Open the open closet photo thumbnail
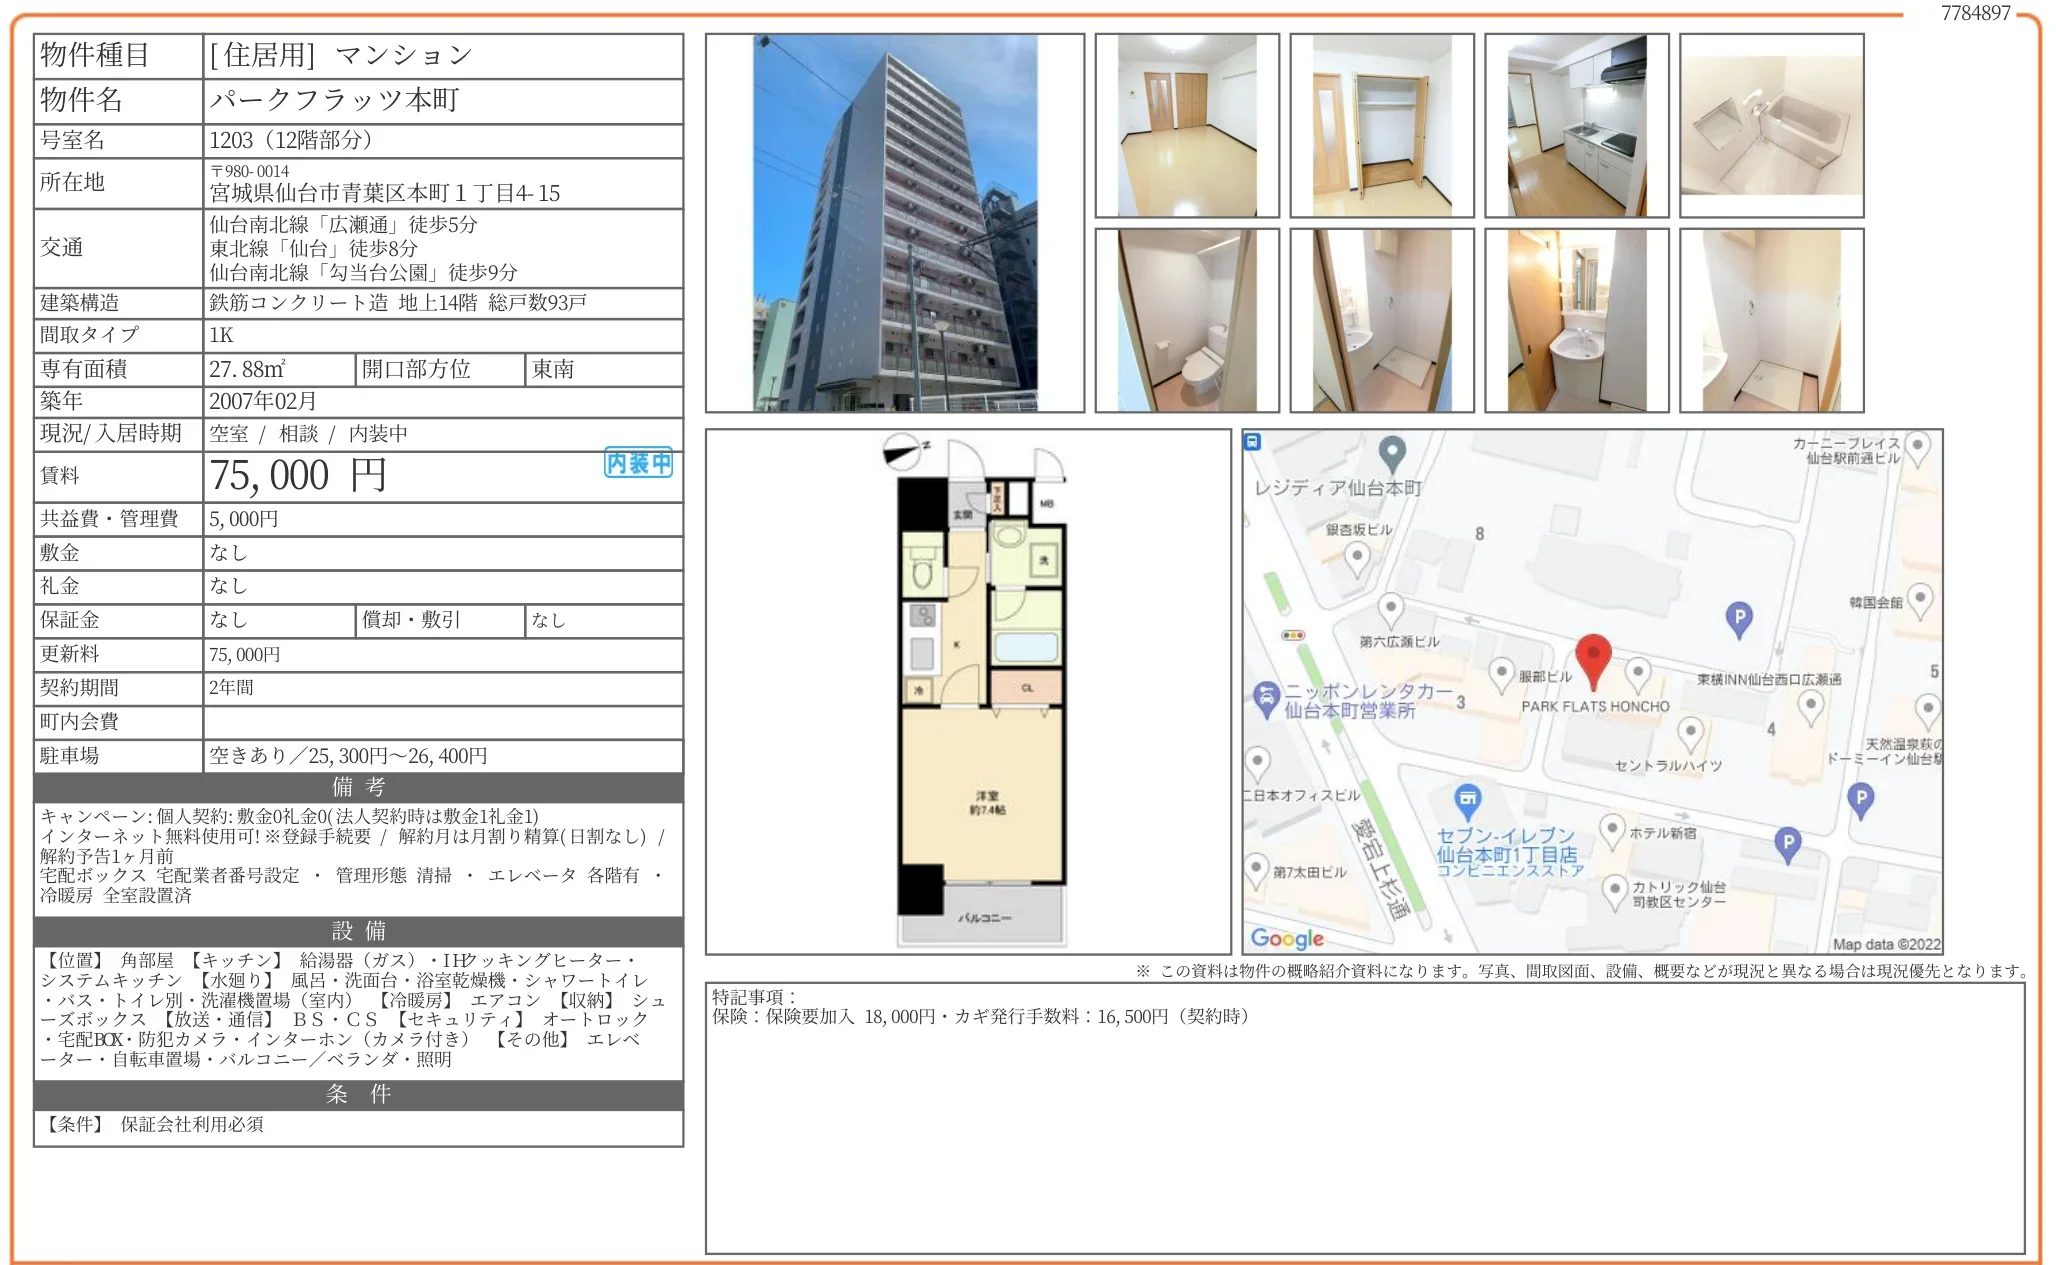 (1381, 126)
